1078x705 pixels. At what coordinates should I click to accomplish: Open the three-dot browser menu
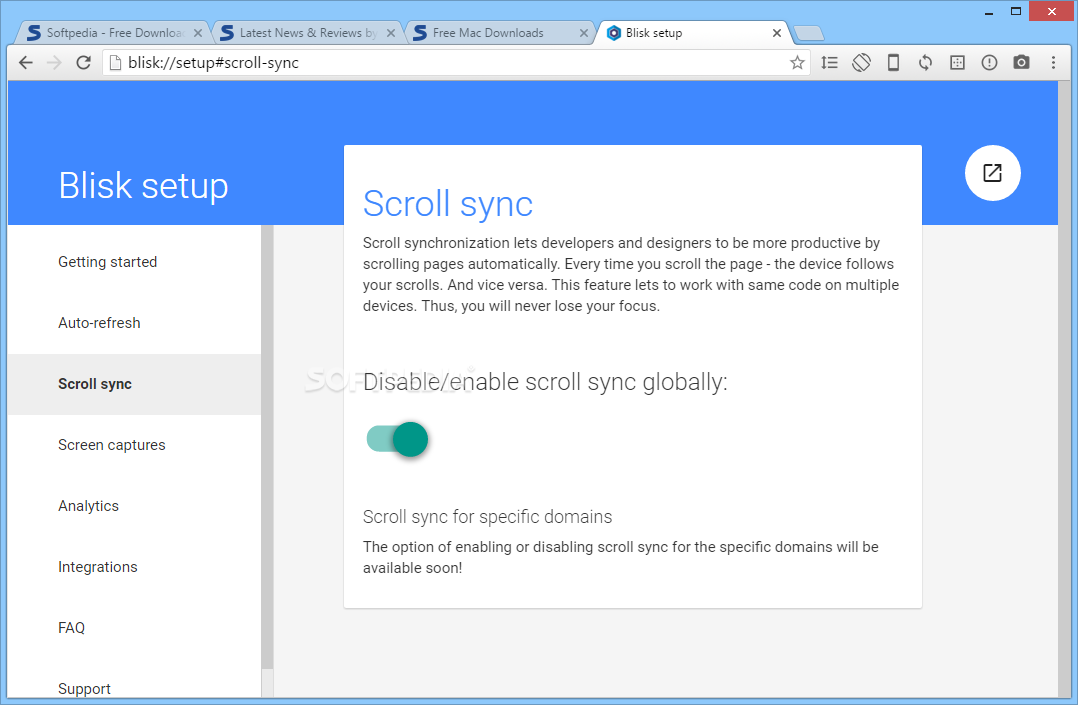pyautogui.click(x=1053, y=63)
